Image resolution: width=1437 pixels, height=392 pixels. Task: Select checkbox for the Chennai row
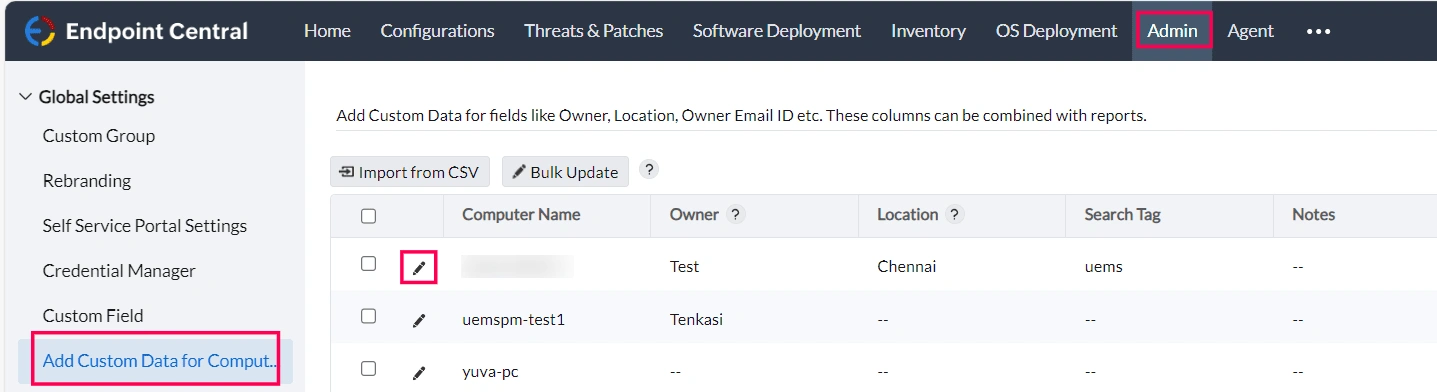point(368,264)
